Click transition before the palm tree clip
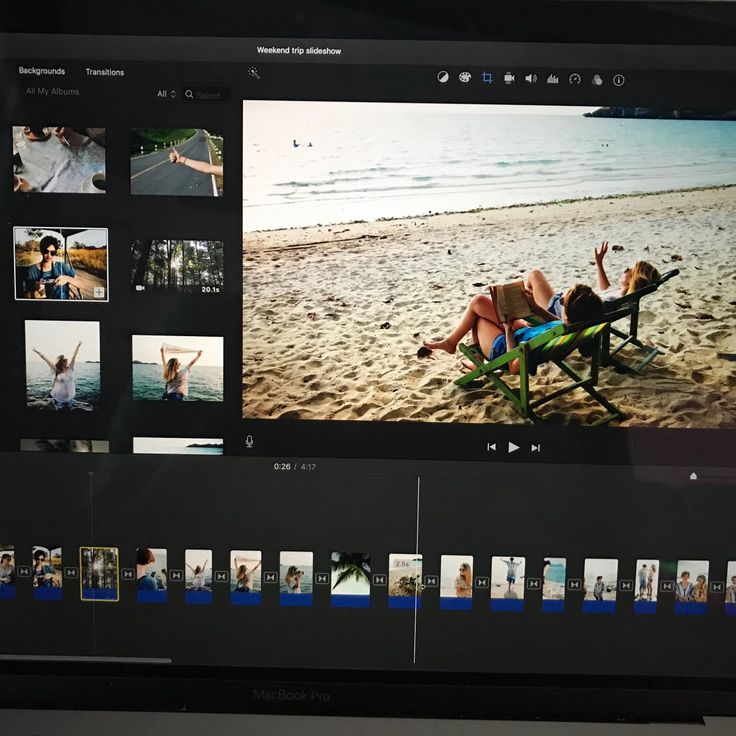This screenshot has width=736, height=736. click(322, 578)
